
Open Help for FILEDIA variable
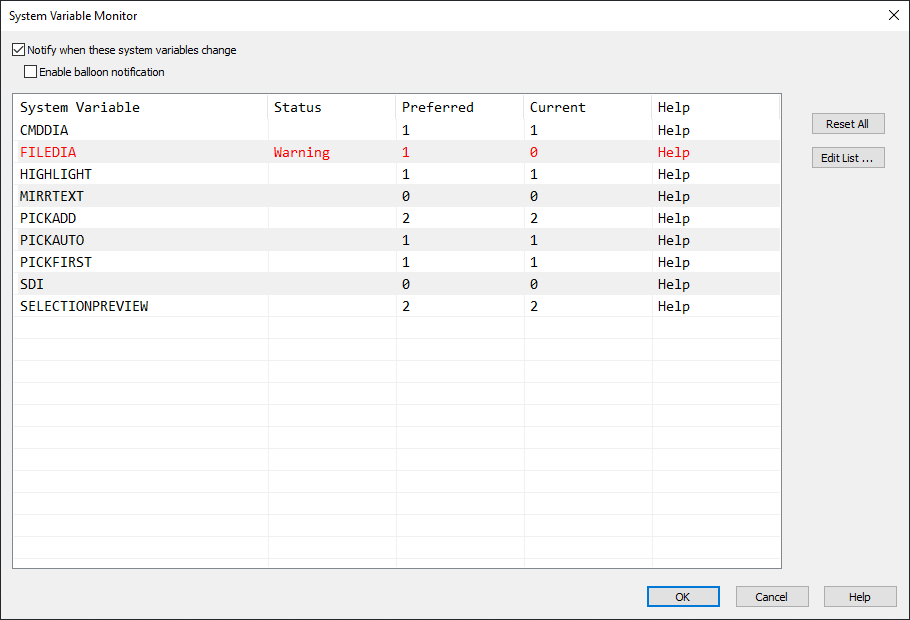click(x=673, y=152)
